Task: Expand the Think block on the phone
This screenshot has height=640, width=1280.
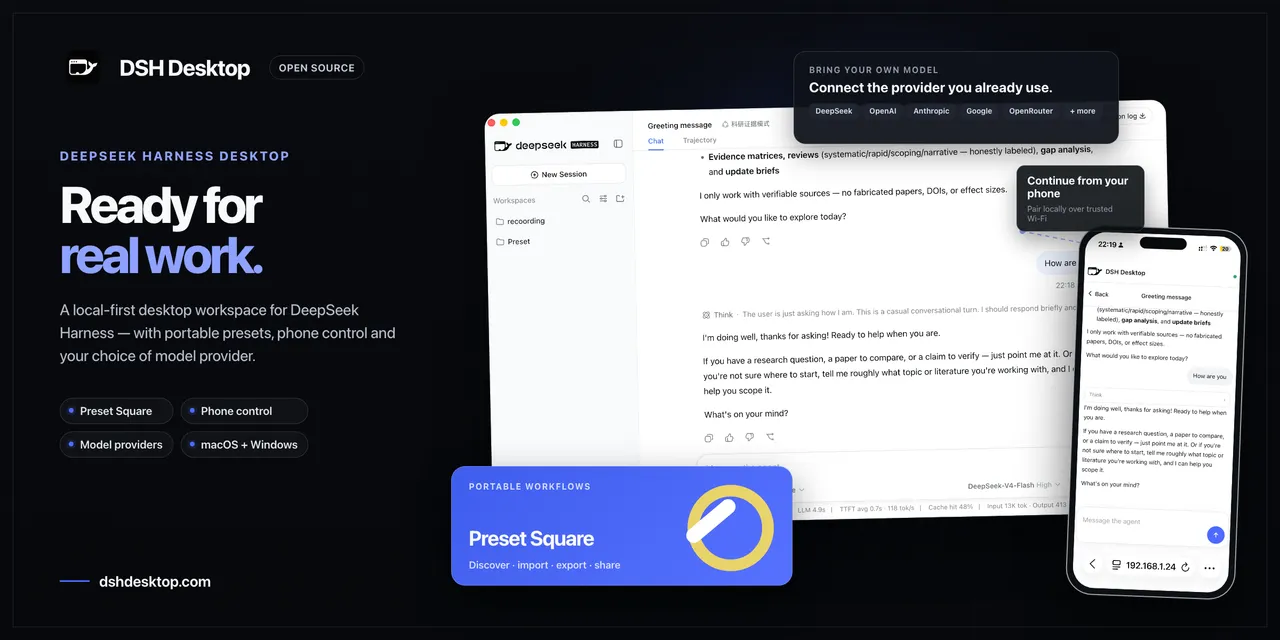Action: [1155, 395]
